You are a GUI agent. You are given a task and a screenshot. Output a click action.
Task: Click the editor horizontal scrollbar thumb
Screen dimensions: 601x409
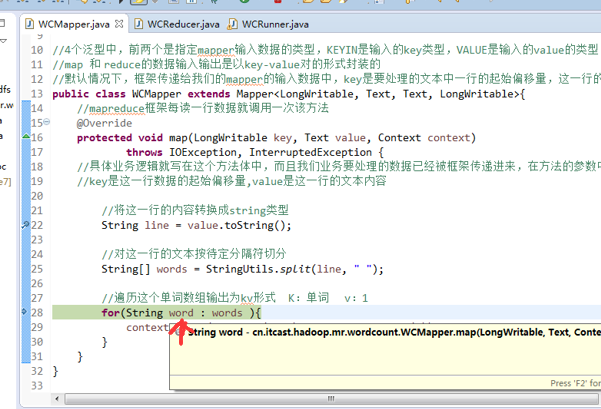[x=331, y=399]
